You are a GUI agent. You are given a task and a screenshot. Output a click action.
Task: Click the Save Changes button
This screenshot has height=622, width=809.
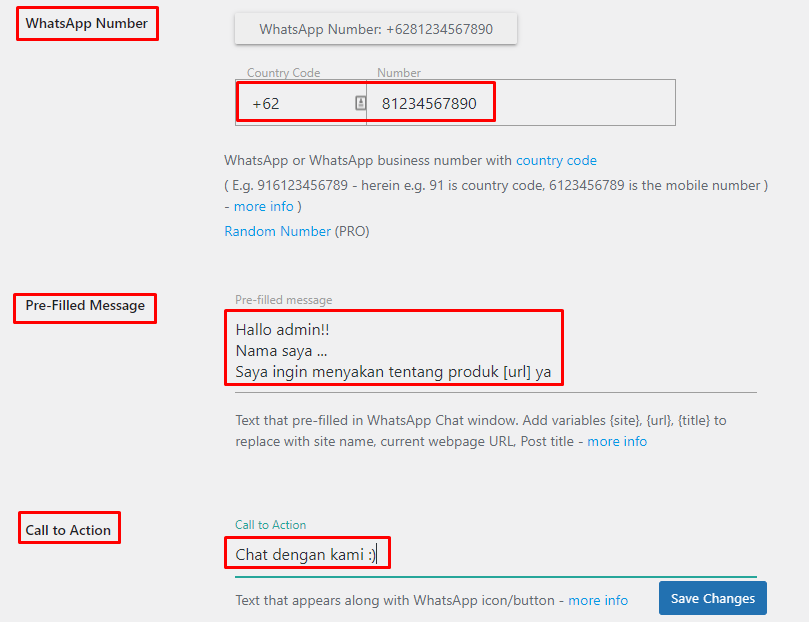(x=713, y=598)
